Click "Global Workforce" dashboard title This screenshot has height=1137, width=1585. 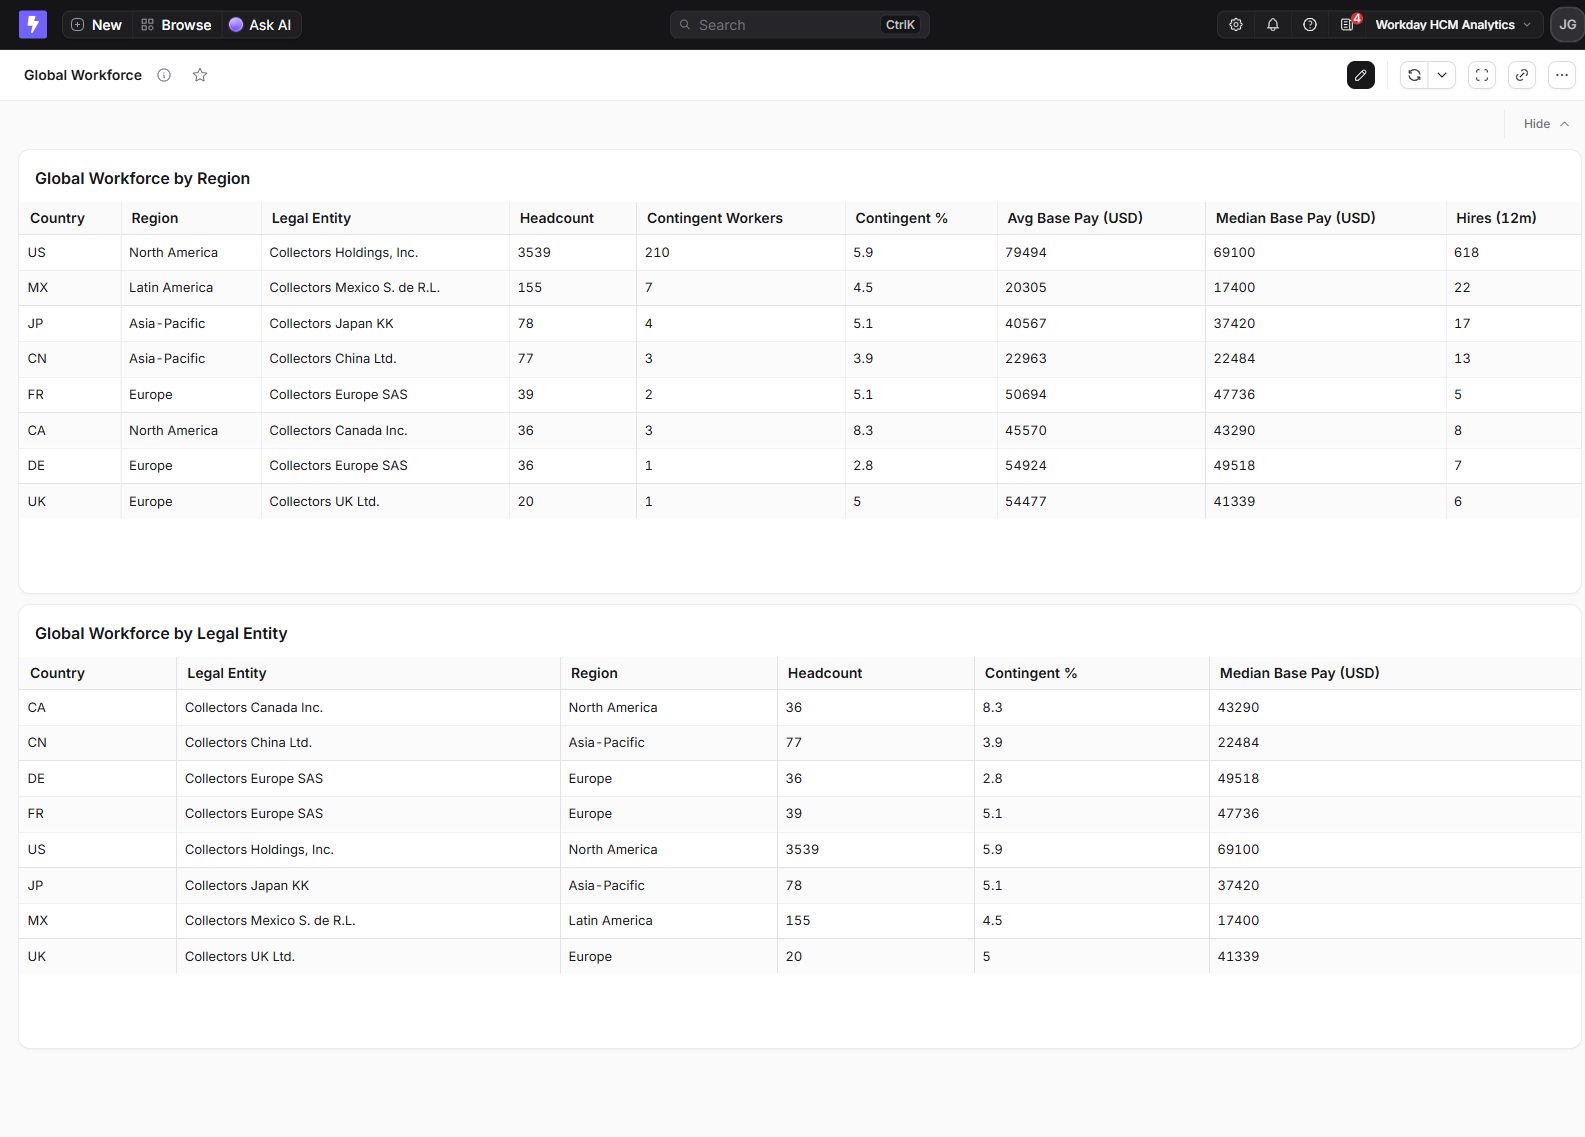[x=83, y=75]
